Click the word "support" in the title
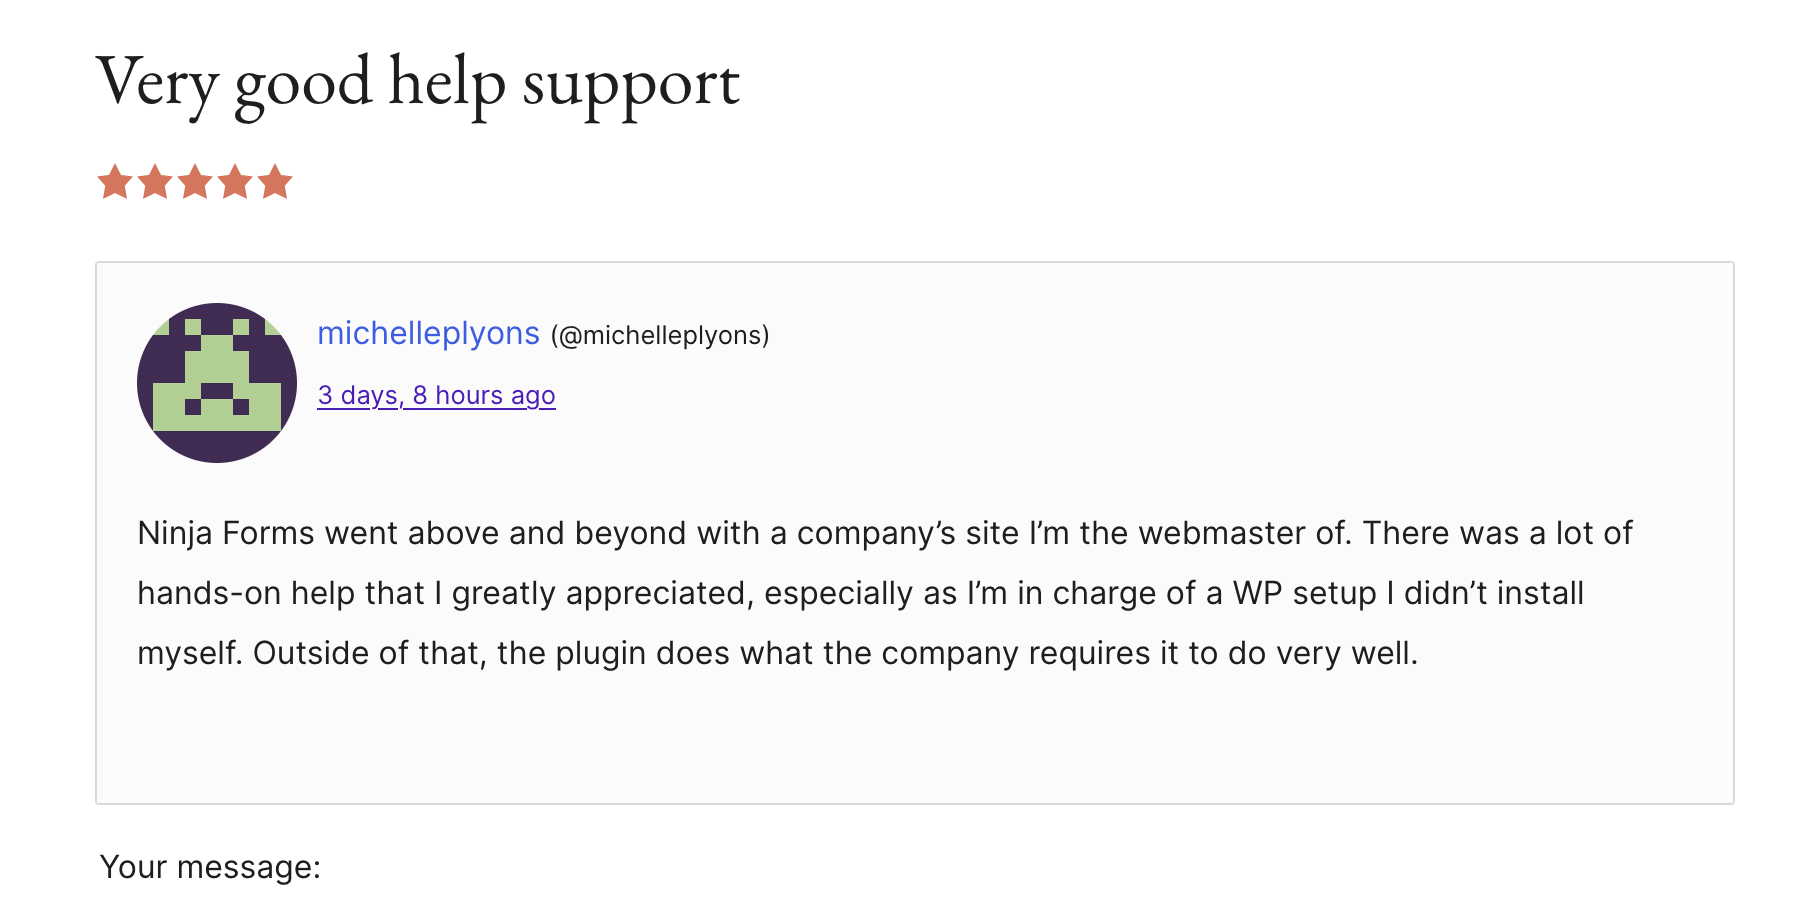The image size is (1818, 900). 631,85
